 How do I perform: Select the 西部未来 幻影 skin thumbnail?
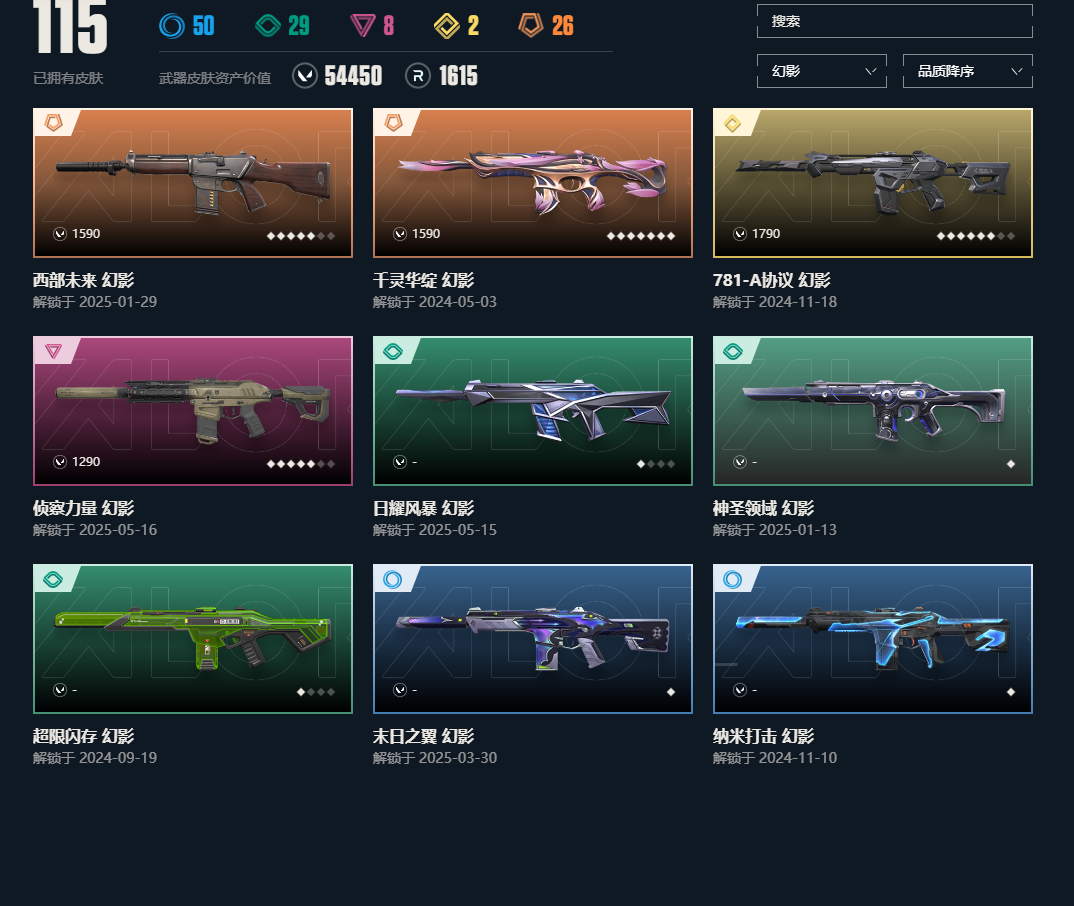pyautogui.click(x=192, y=183)
